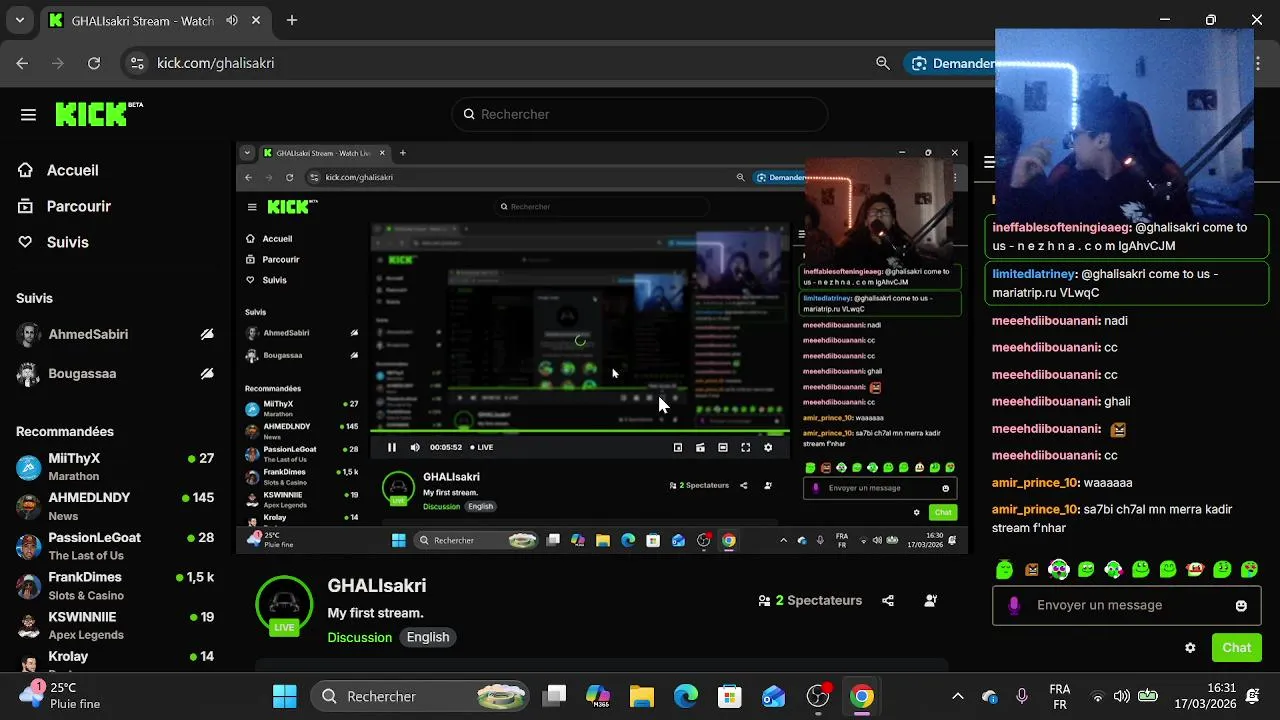
Task: Open the FRA language switcher
Action: coord(1060,696)
